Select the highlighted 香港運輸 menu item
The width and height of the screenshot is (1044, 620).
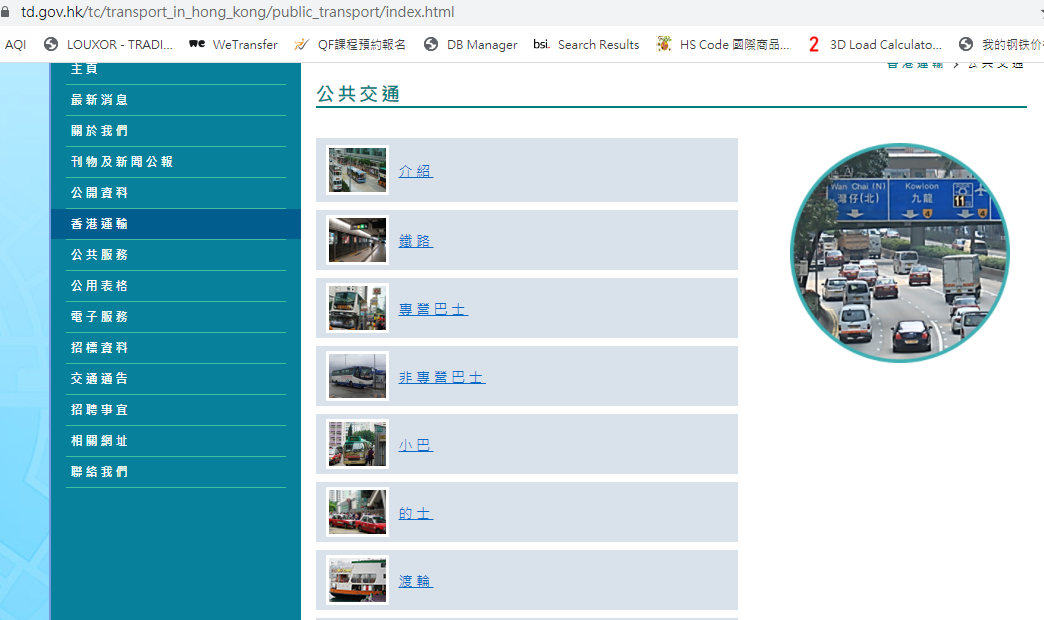click(x=176, y=224)
